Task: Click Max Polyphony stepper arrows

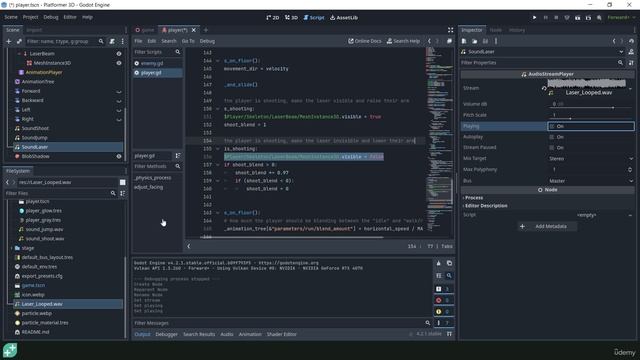Action: [630, 169]
